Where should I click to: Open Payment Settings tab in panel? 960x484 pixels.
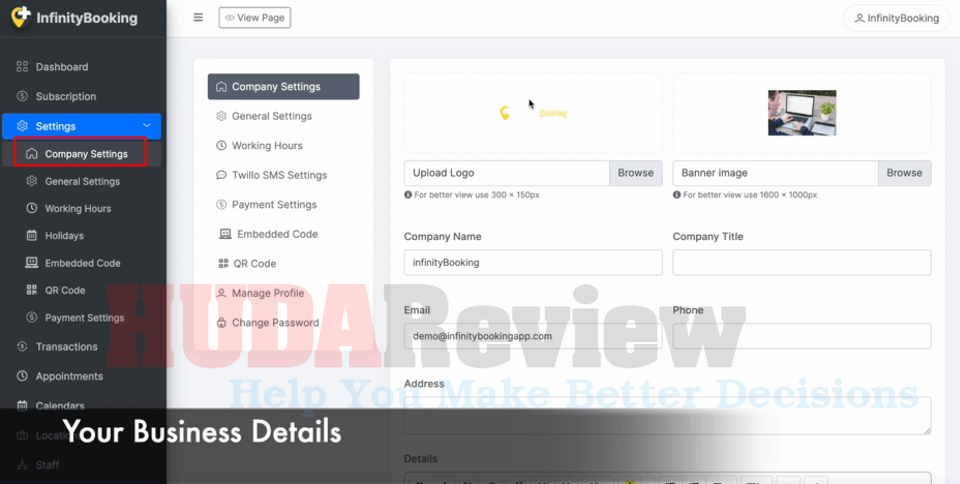point(283,204)
